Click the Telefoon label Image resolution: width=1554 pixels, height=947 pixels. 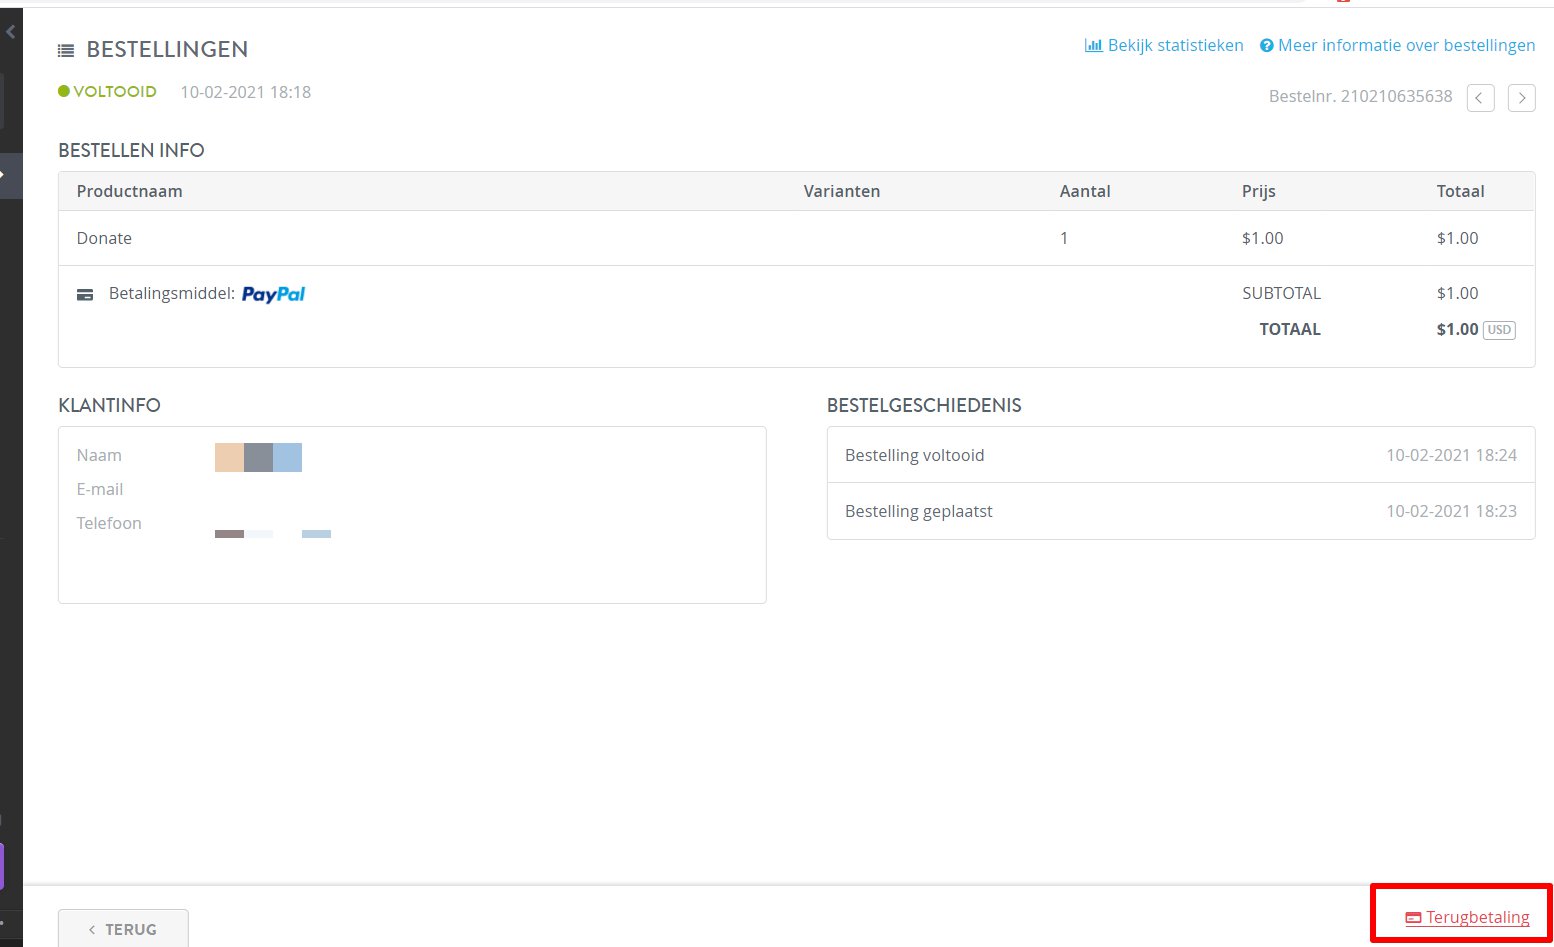[x=109, y=523]
